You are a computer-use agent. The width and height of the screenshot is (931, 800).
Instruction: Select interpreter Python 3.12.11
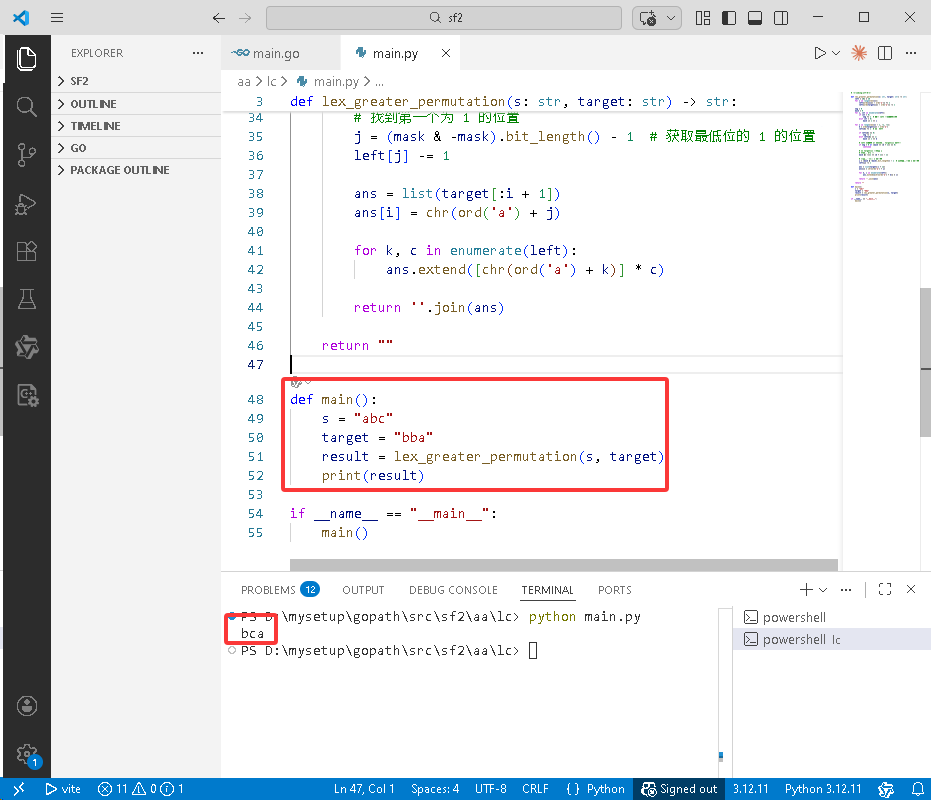point(823,789)
